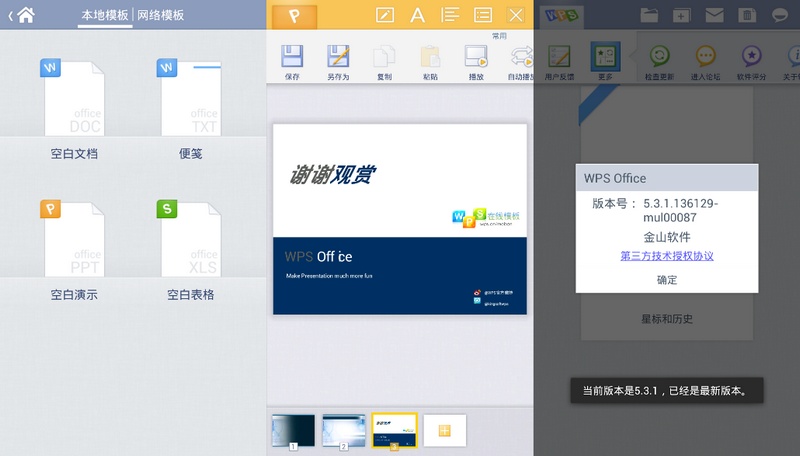Image resolution: width=800 pixels, height=456 pixels.
Task: Open 进入论坛 forum icon
Action: click(705, 62)
